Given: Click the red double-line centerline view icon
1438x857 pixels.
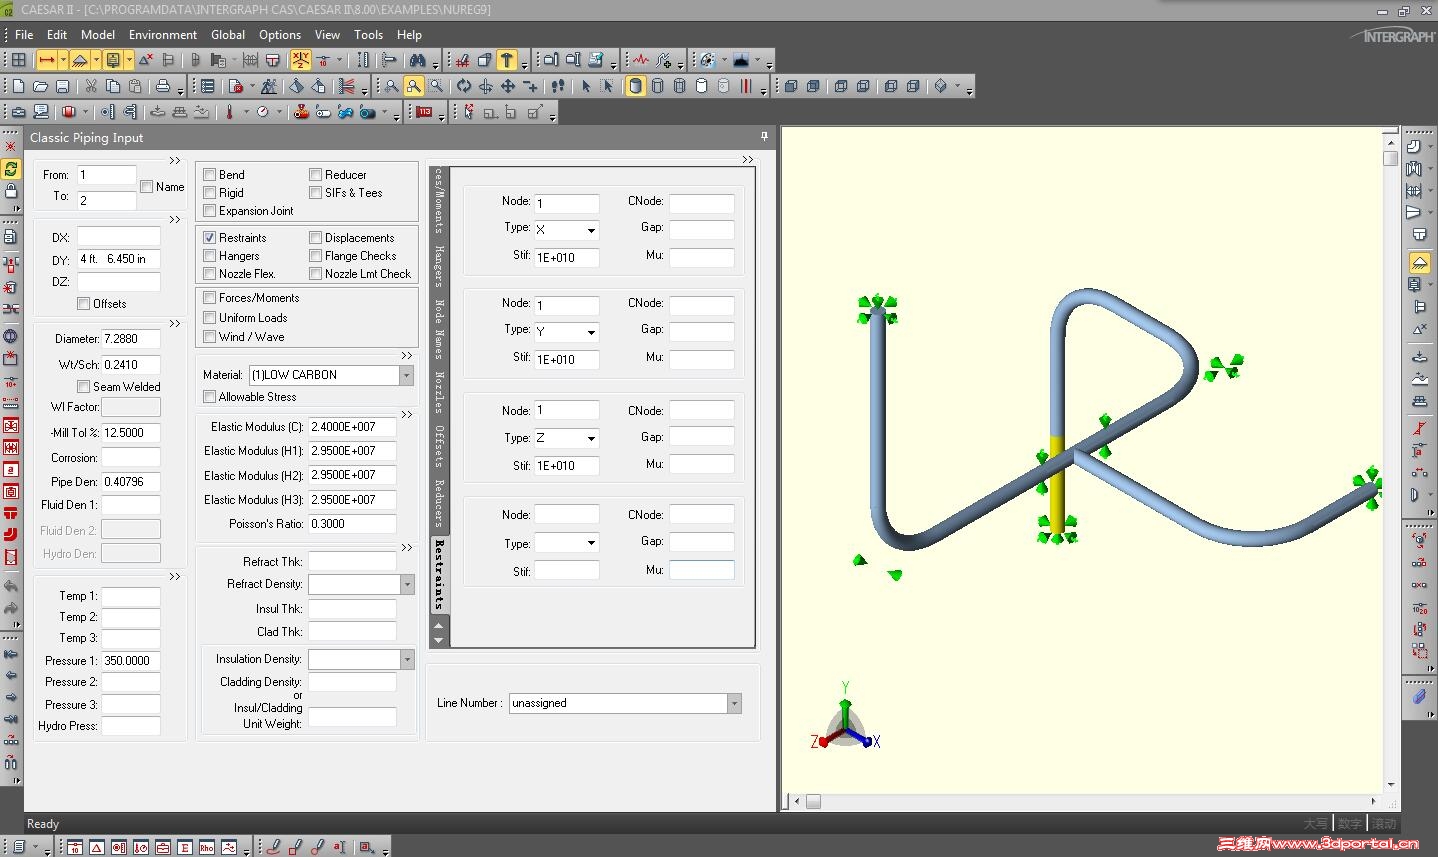Looking at the screenshot, I should (x=745, y=87).
